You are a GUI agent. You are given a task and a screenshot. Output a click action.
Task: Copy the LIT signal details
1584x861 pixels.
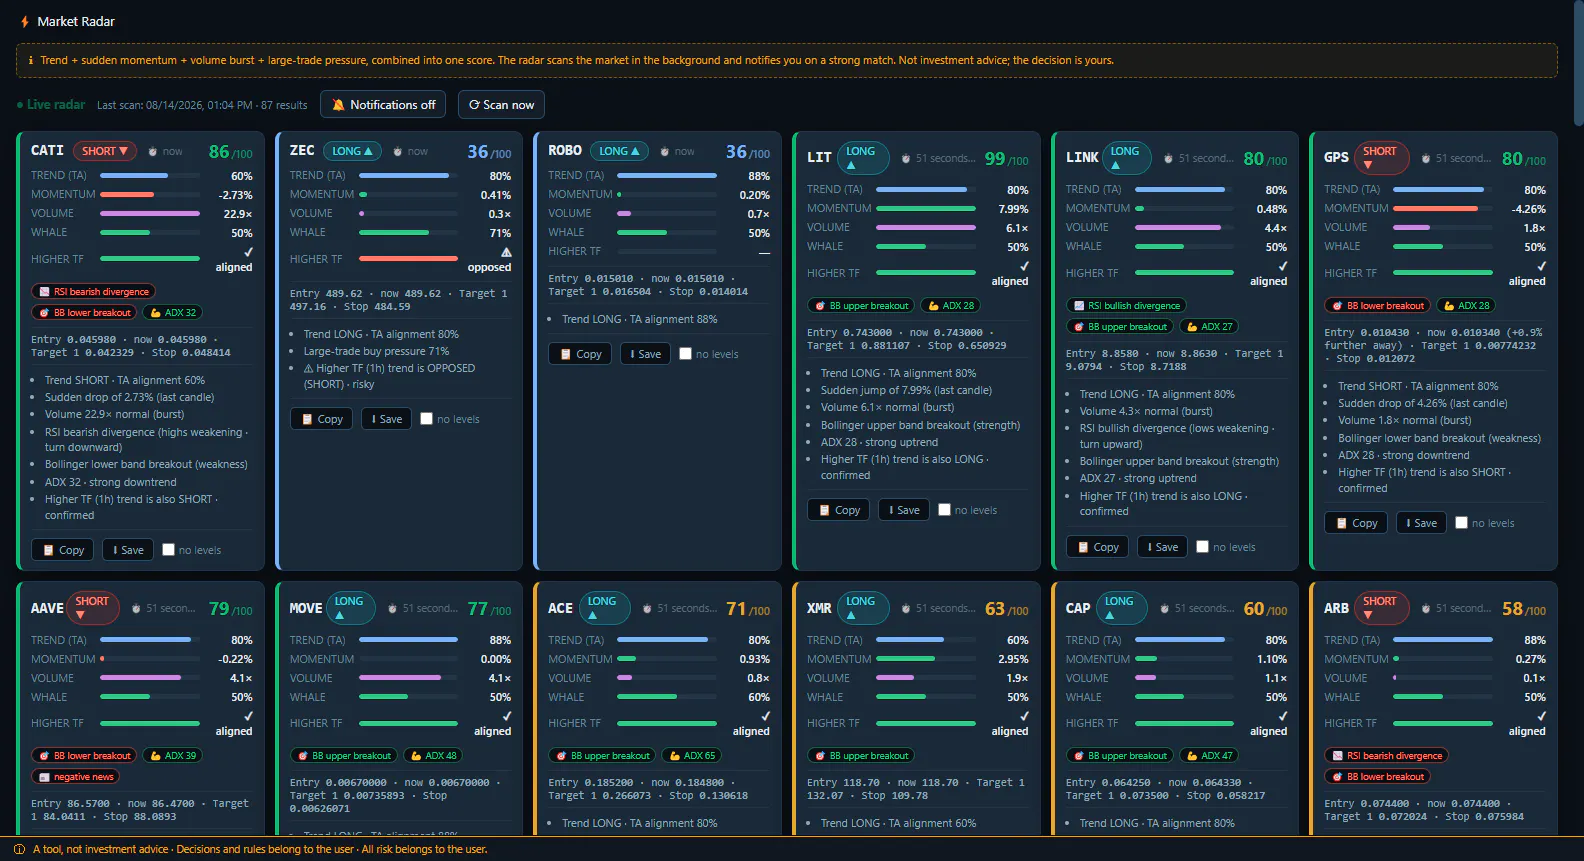[839, 510]
